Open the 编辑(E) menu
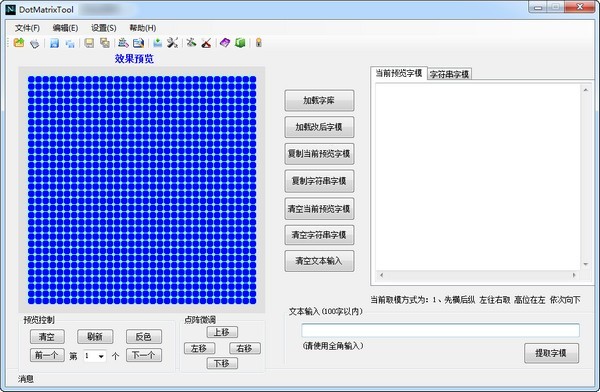This screenshot has height=392, width=600. [x=65, y=28]
